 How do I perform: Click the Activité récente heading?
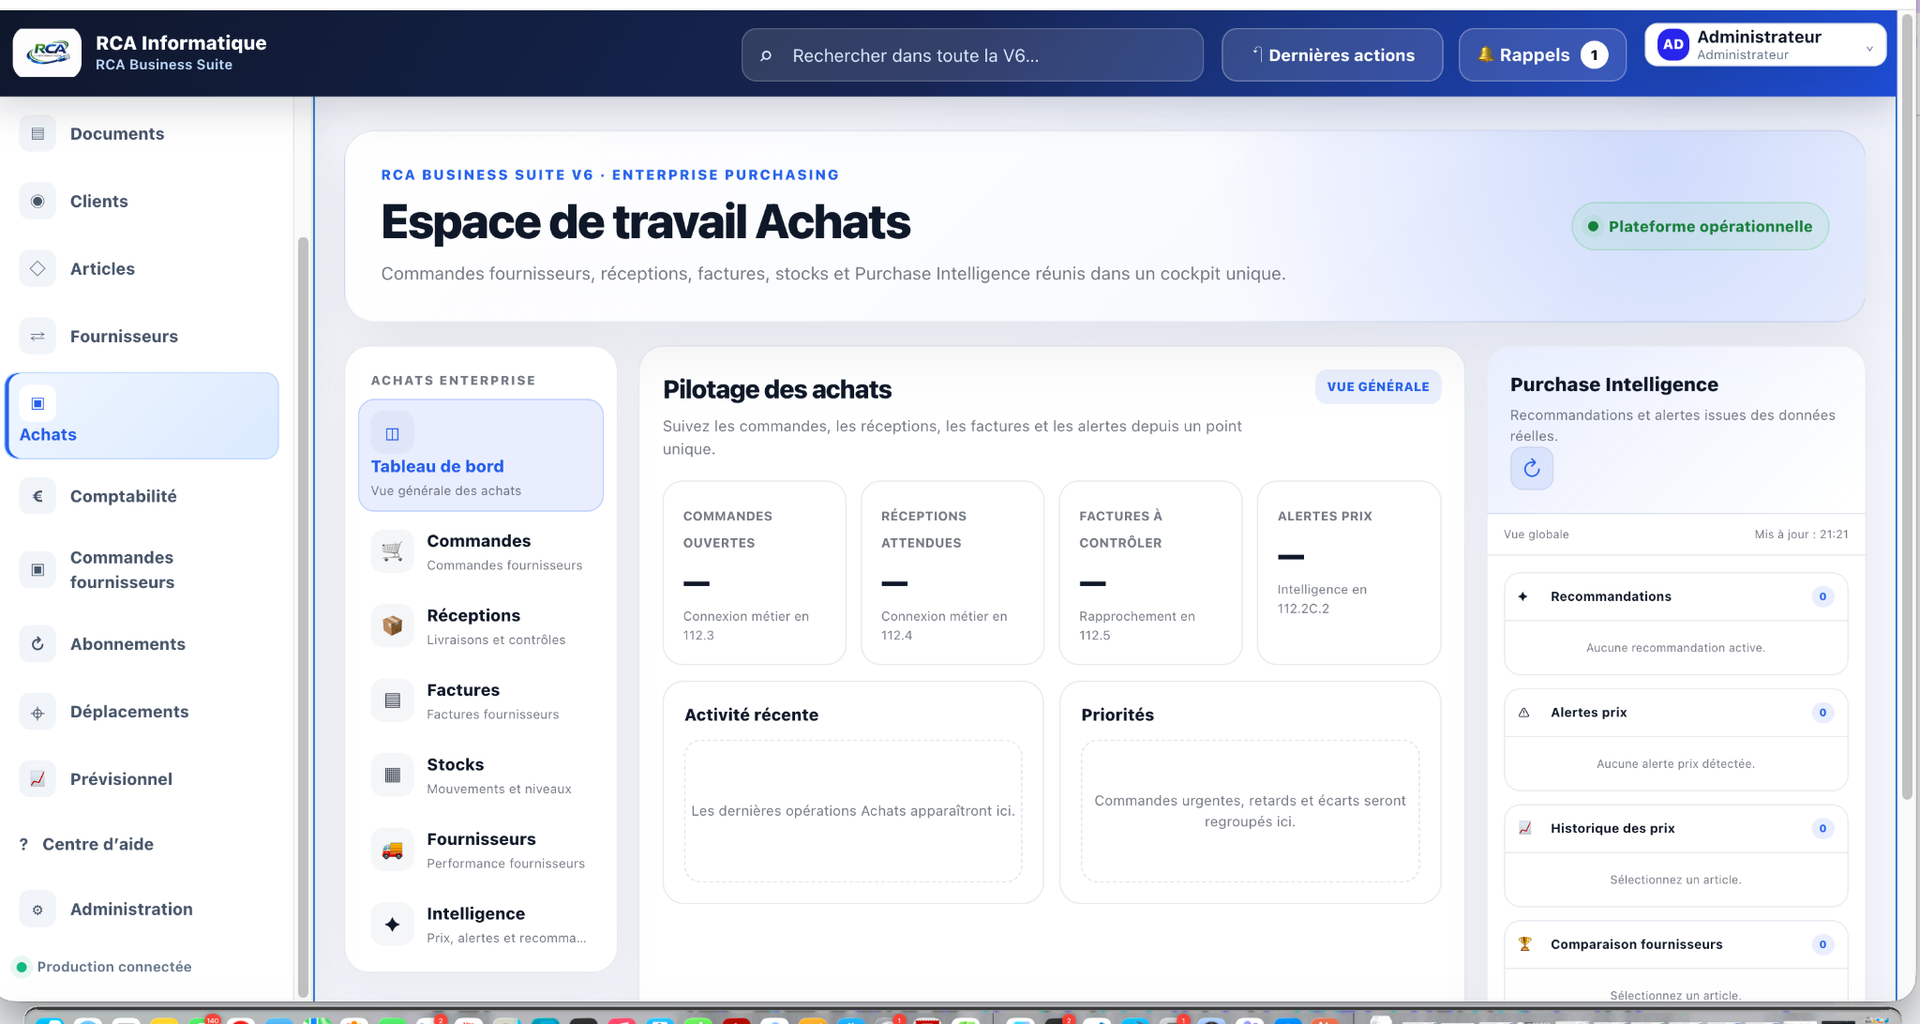click(x=751, y=715)
